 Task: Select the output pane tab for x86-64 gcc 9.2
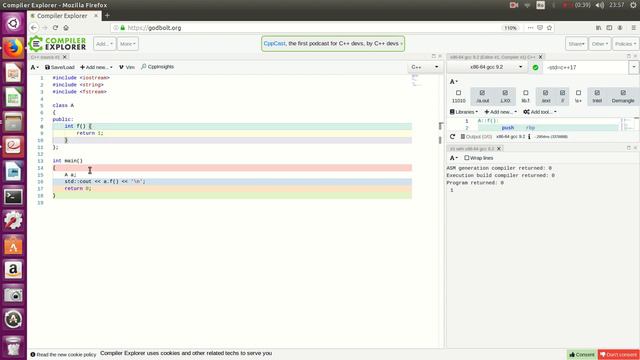472,149
